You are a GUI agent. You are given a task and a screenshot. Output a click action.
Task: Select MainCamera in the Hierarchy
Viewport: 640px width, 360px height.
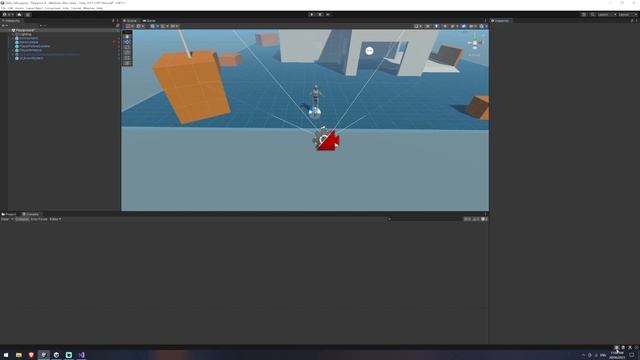(x=29, y=42)
